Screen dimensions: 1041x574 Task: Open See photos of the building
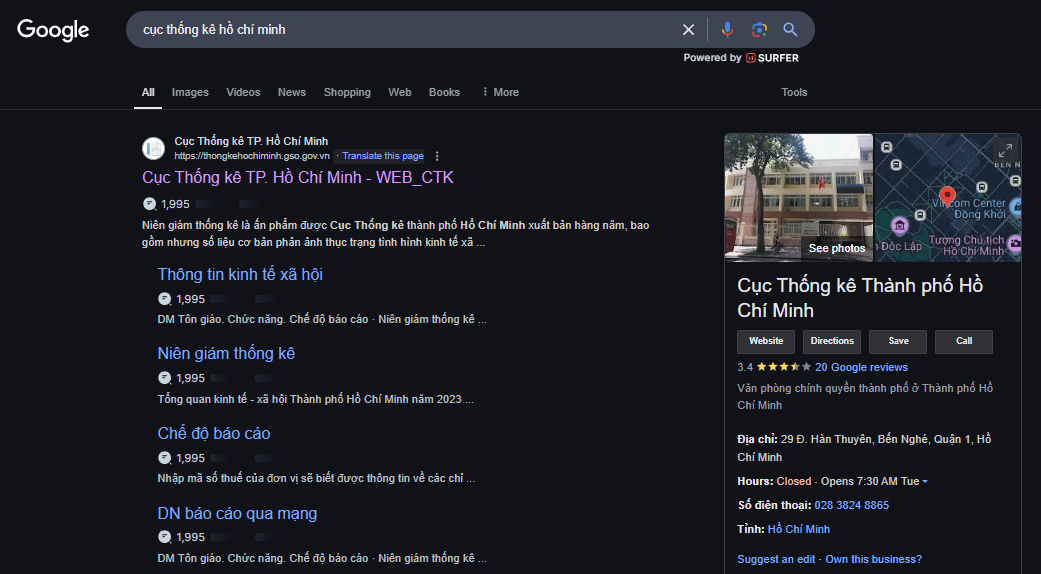pos(837,248)
